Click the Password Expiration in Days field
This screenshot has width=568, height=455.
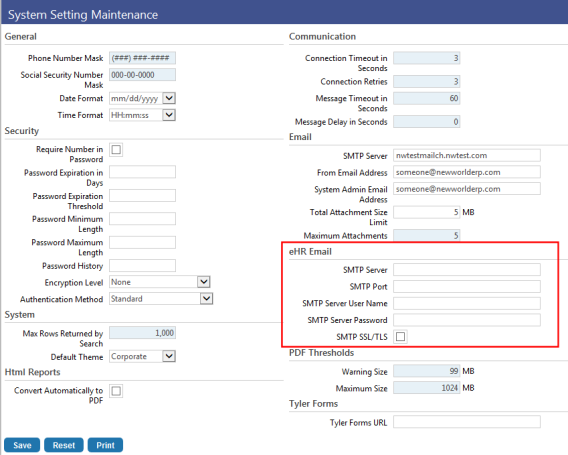pos(142,172)
